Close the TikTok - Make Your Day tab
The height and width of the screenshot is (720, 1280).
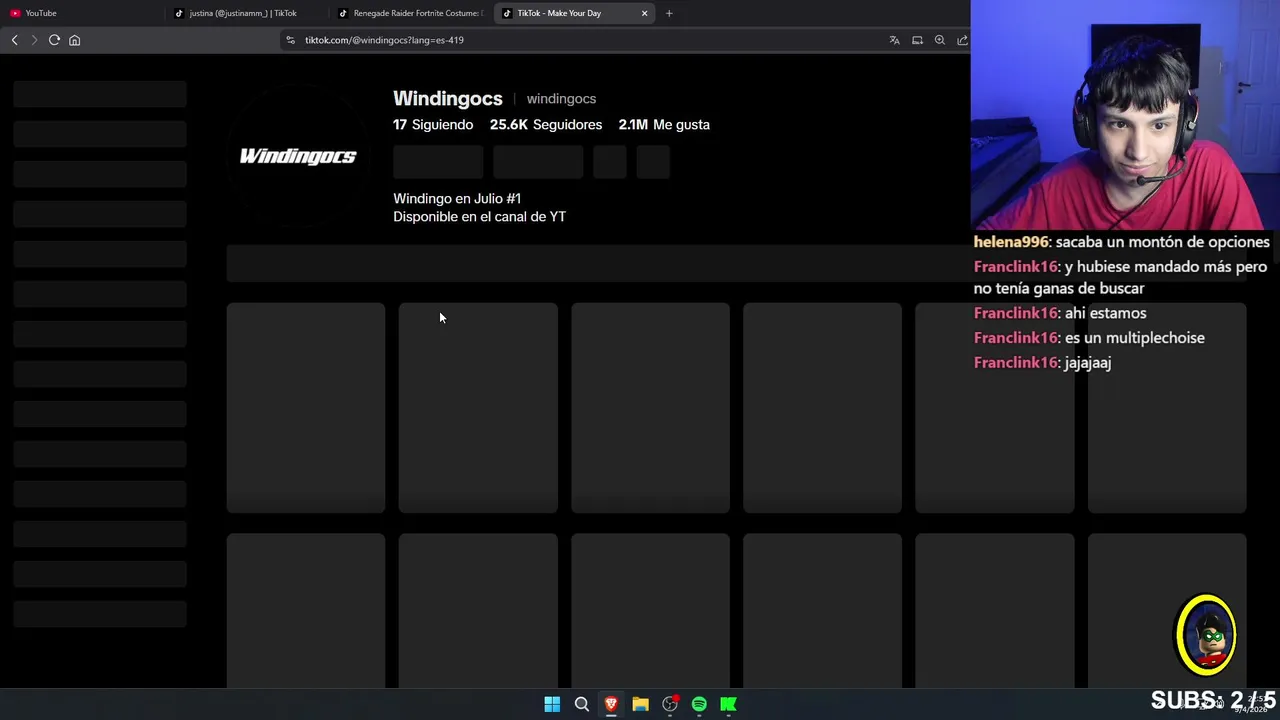coord(644,13)
